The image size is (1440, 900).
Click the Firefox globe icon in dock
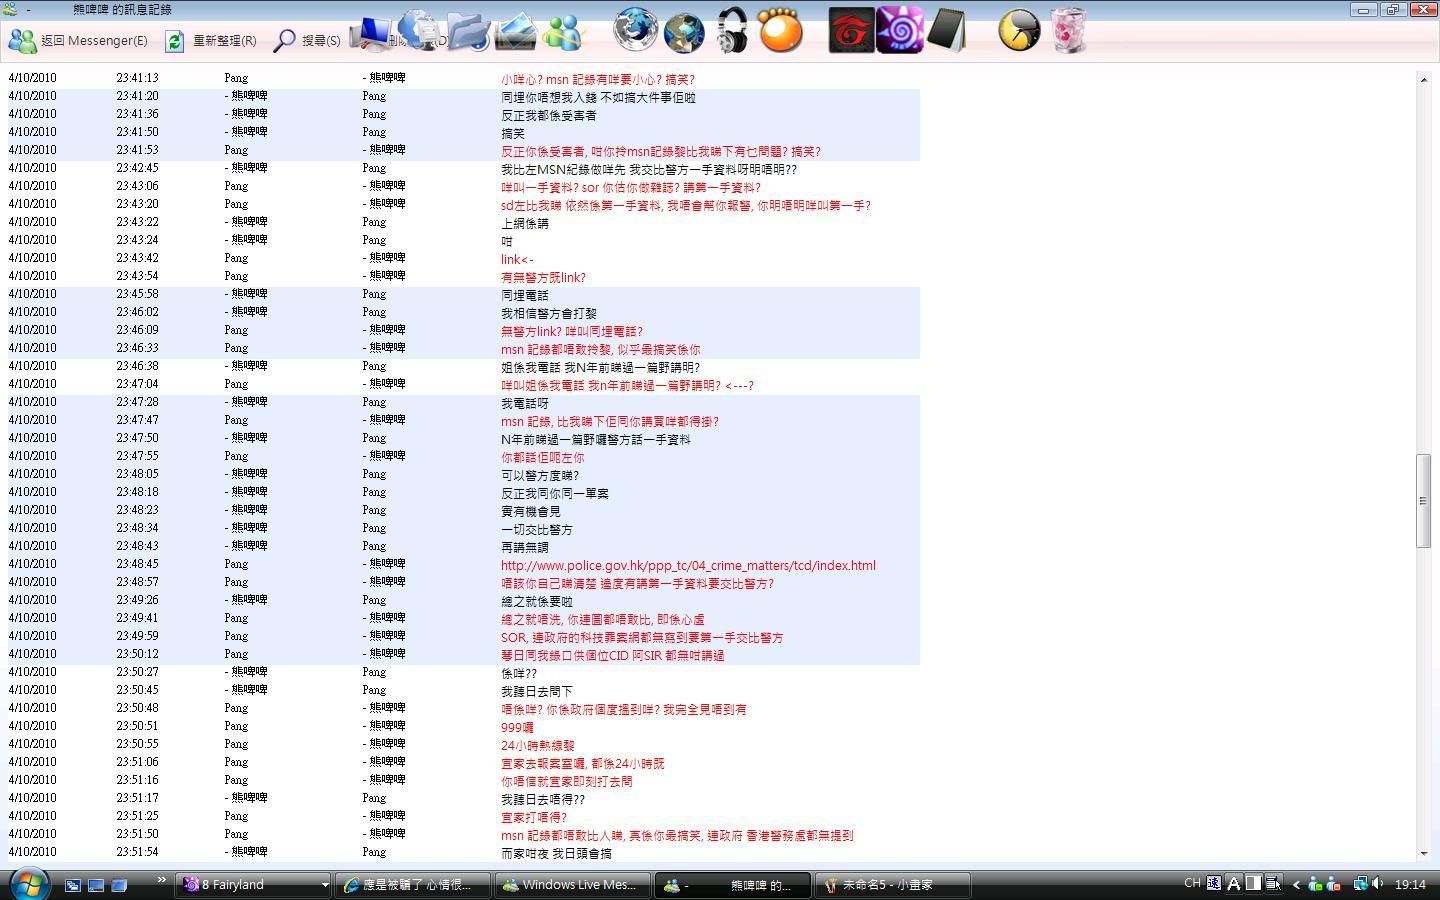point(635,30)
